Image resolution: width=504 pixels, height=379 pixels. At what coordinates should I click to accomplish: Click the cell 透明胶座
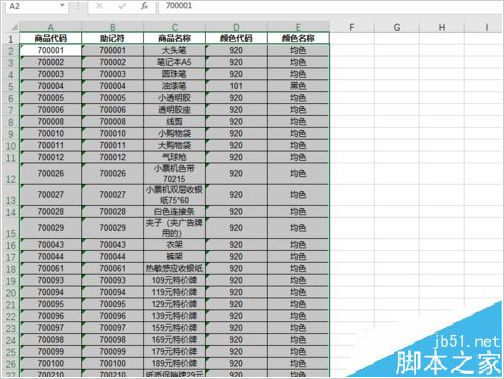click(x=174, y=110)
